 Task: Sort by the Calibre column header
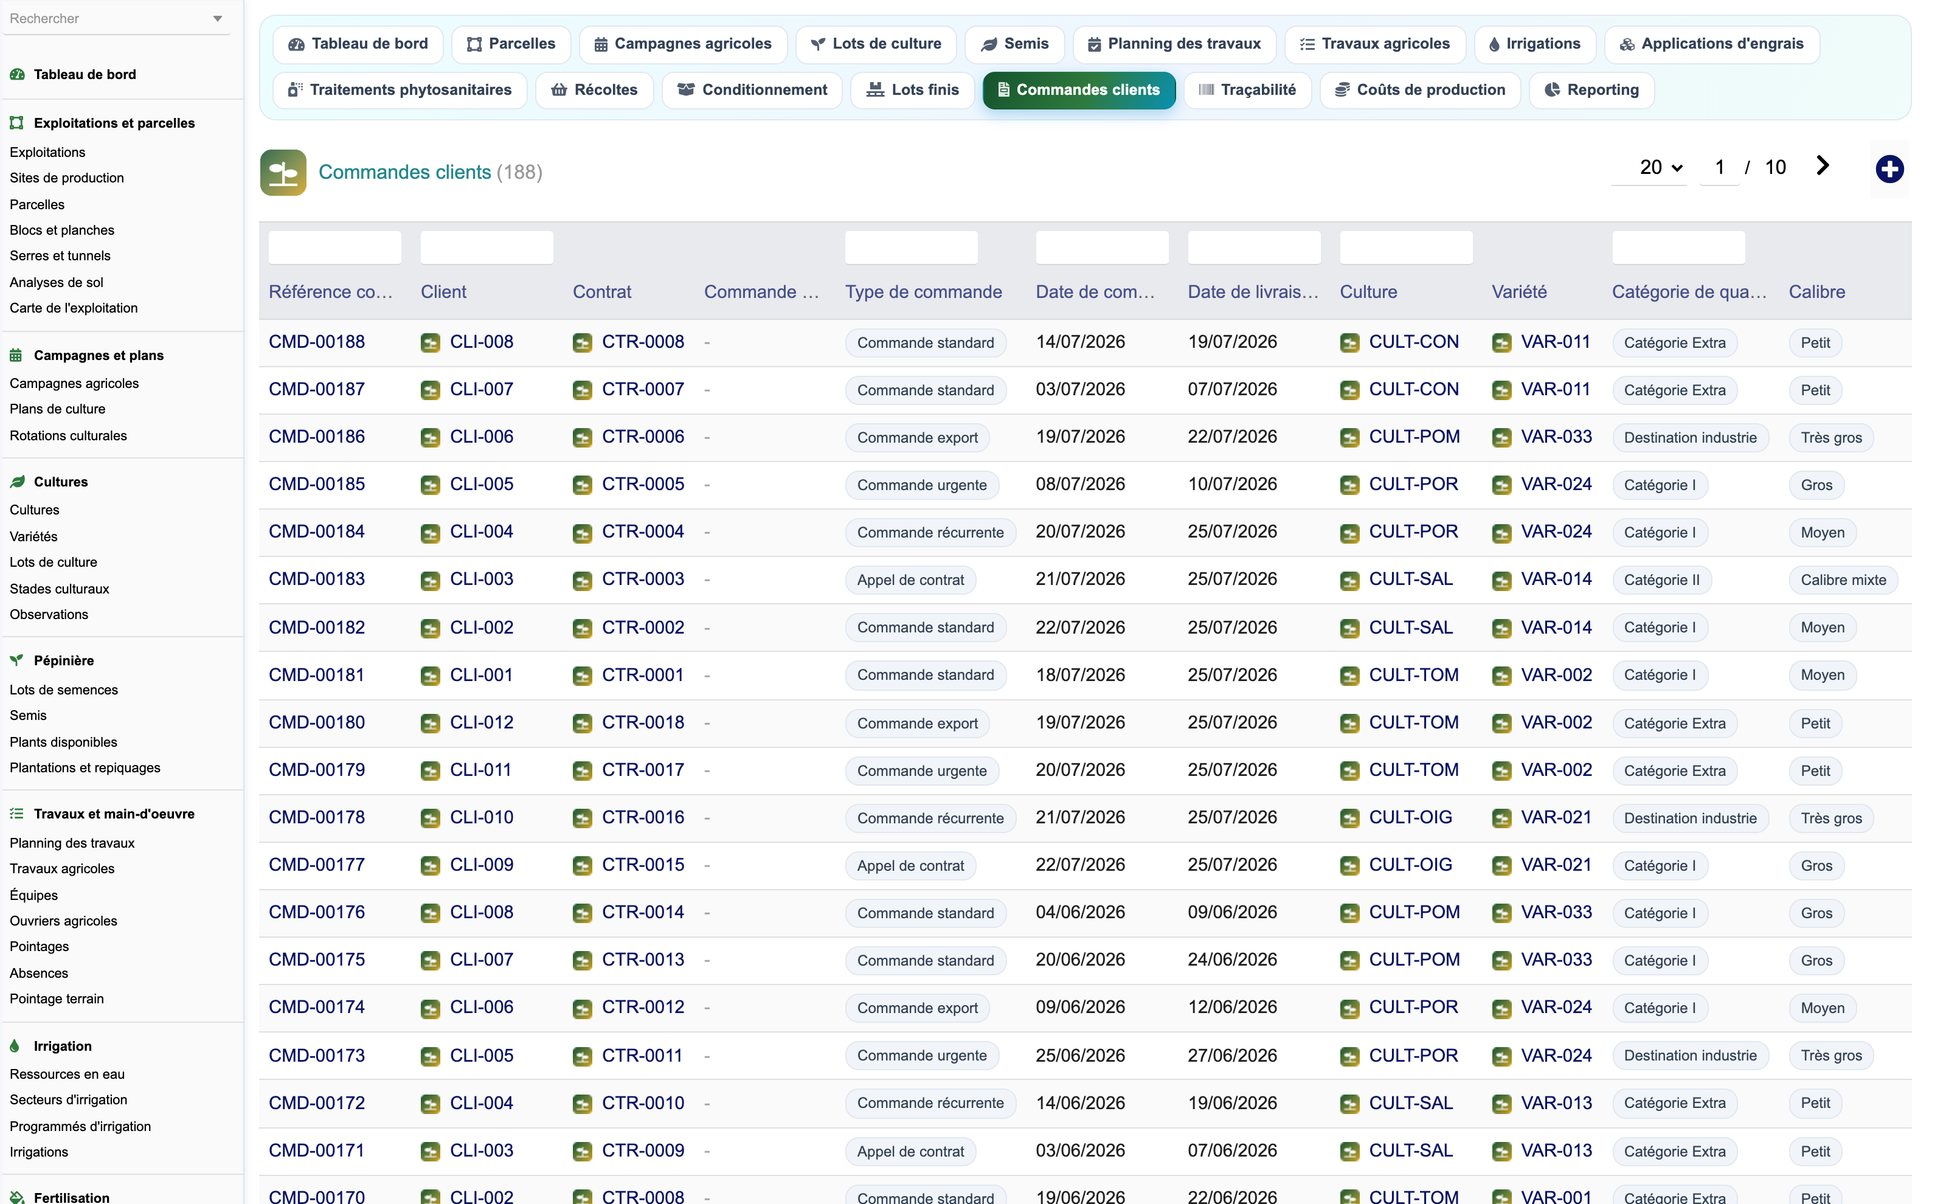[1816, 292]
